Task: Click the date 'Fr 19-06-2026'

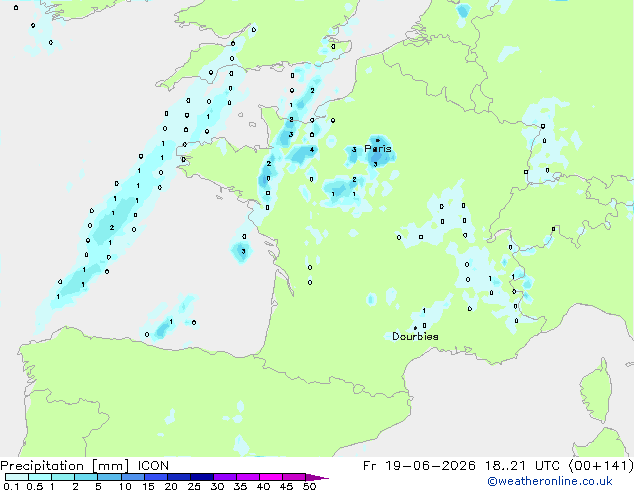Action: [419, 466]
